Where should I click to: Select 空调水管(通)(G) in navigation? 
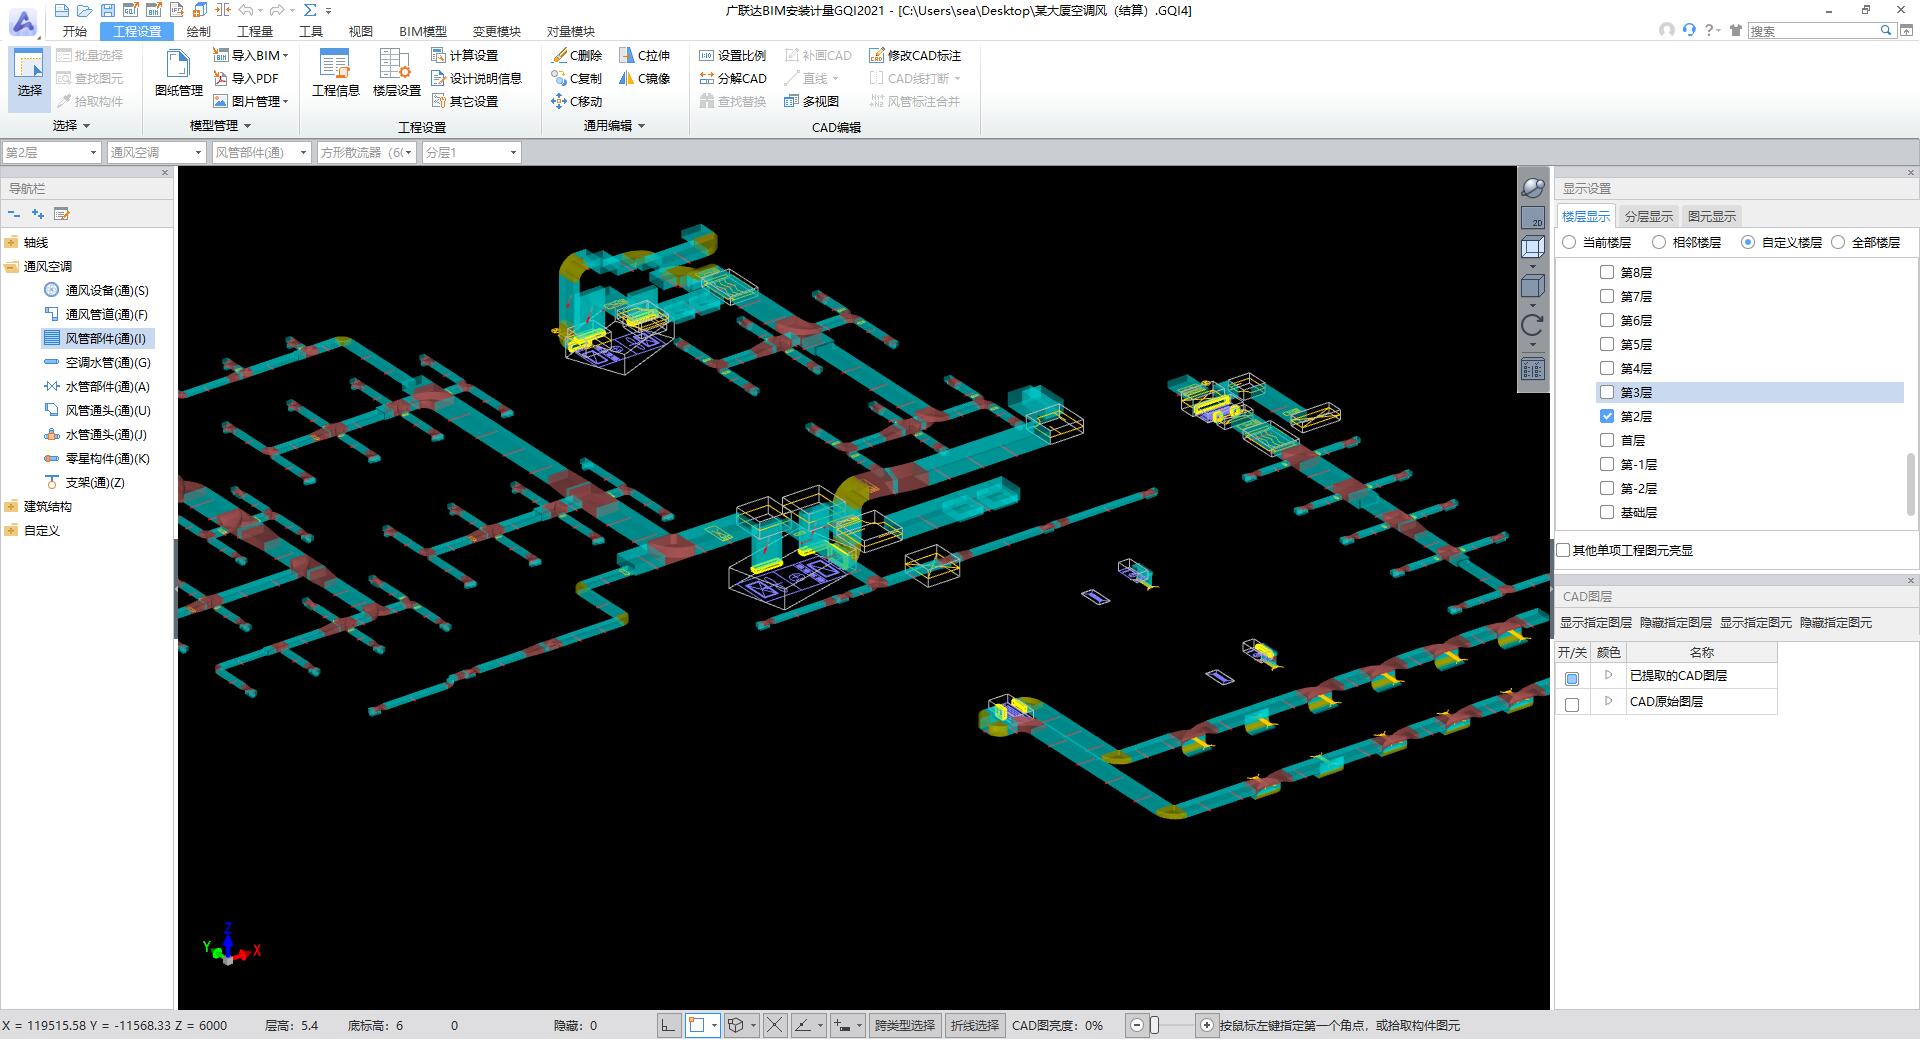click(97, 362)
